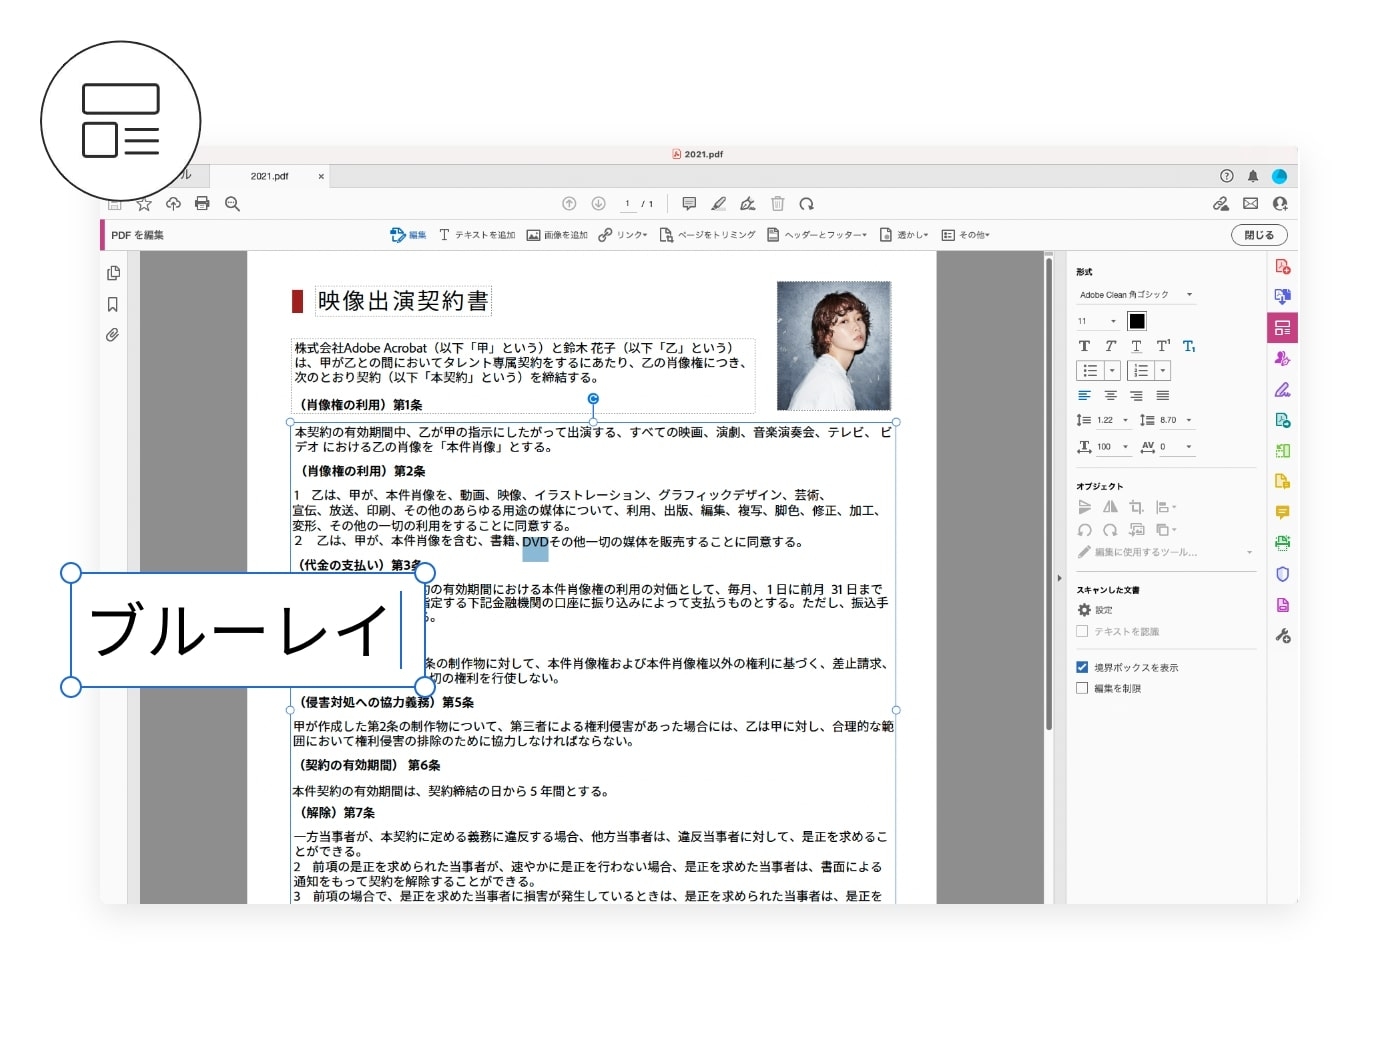Close the 2021.pdf tab
The width and height of the screenshot is (1400, 1050).
[321, 176]
